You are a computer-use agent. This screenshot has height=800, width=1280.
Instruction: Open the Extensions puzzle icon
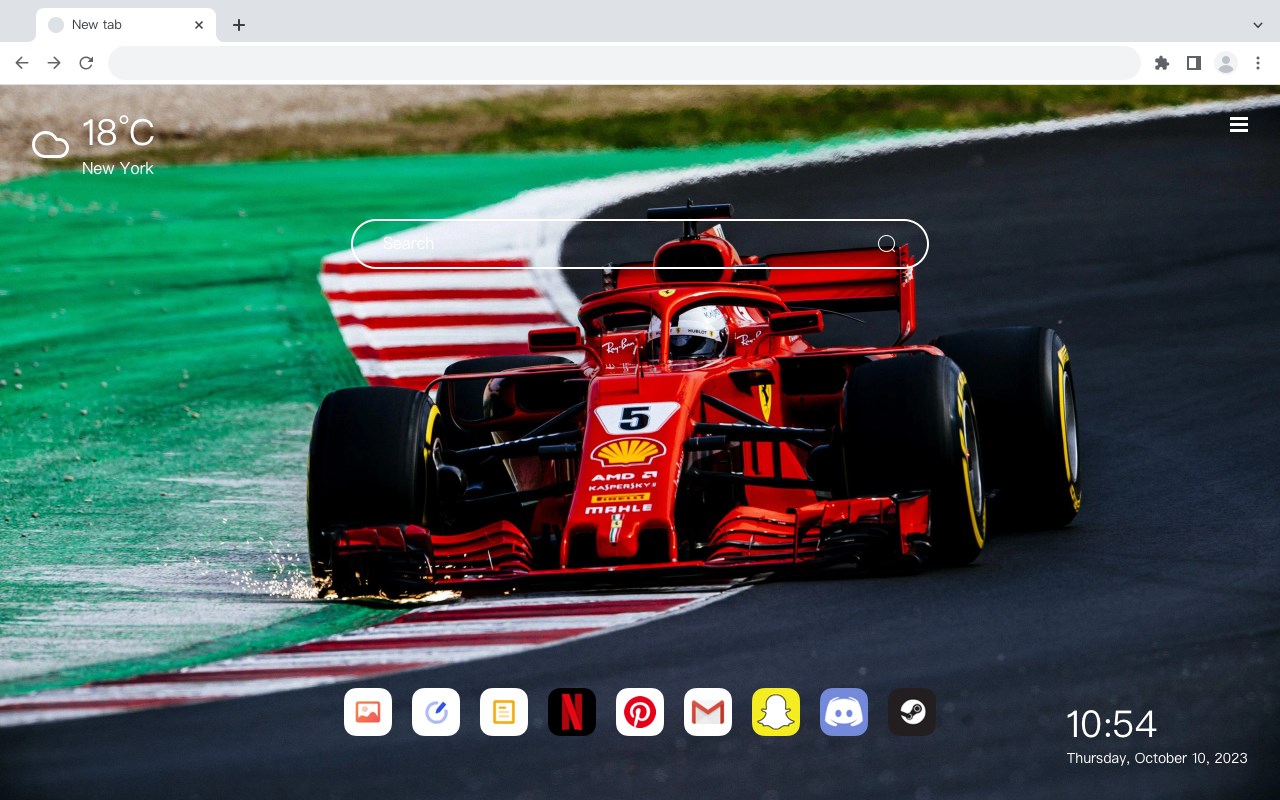point(1161,63)
